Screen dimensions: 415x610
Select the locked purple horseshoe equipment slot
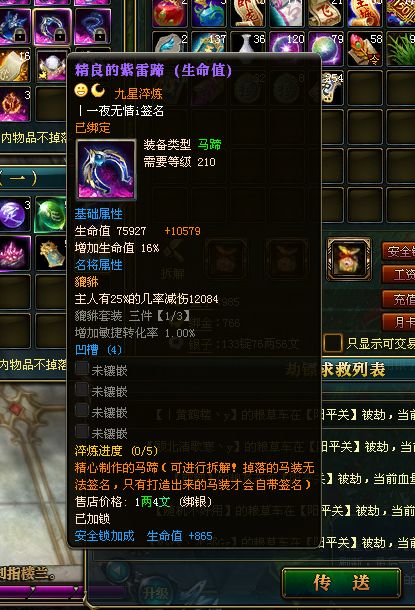point(53,27)
